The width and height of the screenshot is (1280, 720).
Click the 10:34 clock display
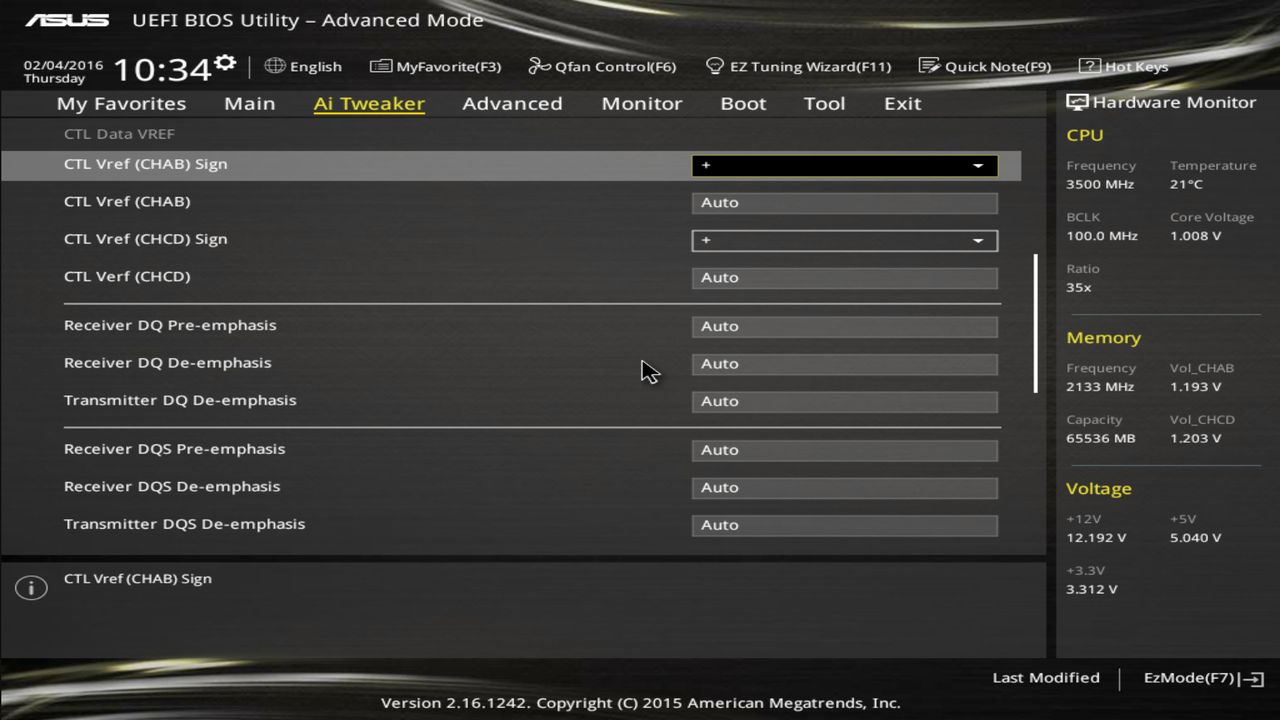(x=162, y=69)
